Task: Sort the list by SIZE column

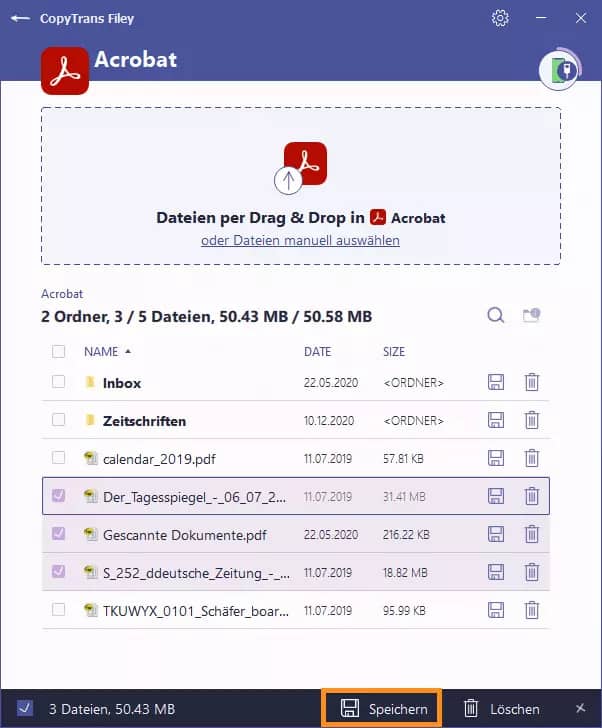Action: click(x=394, y=352)
